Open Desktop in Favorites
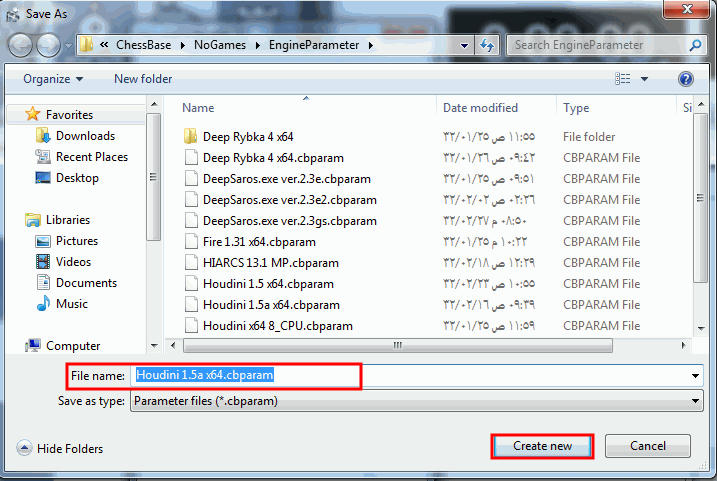The height and width of the screenshot is (481, 717). 77,178
